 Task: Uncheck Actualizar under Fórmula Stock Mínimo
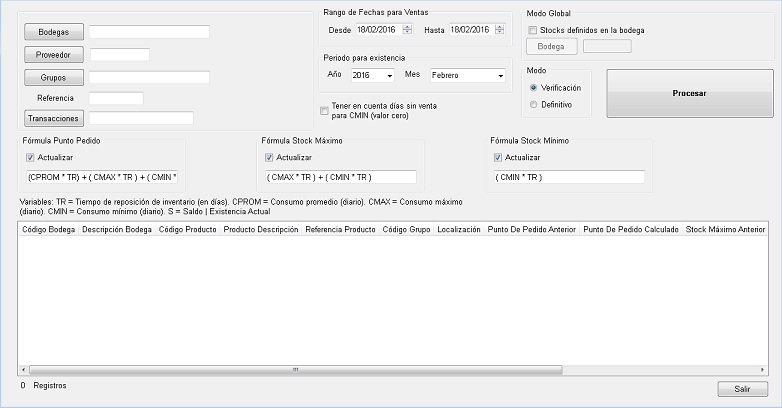pos(500,158)
